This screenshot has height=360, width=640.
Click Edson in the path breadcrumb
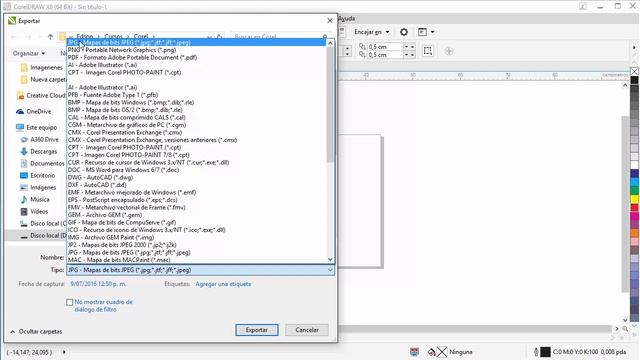tap(84, 36)
